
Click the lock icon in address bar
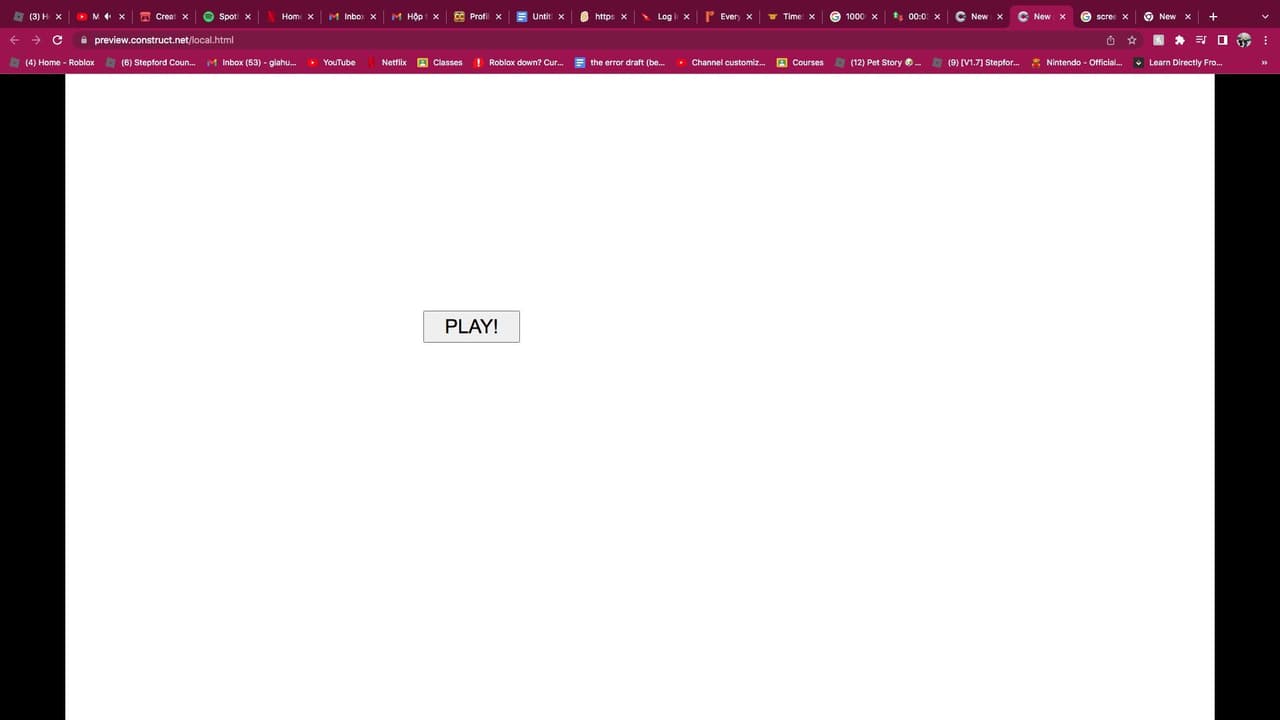click(x=84, y=40)
